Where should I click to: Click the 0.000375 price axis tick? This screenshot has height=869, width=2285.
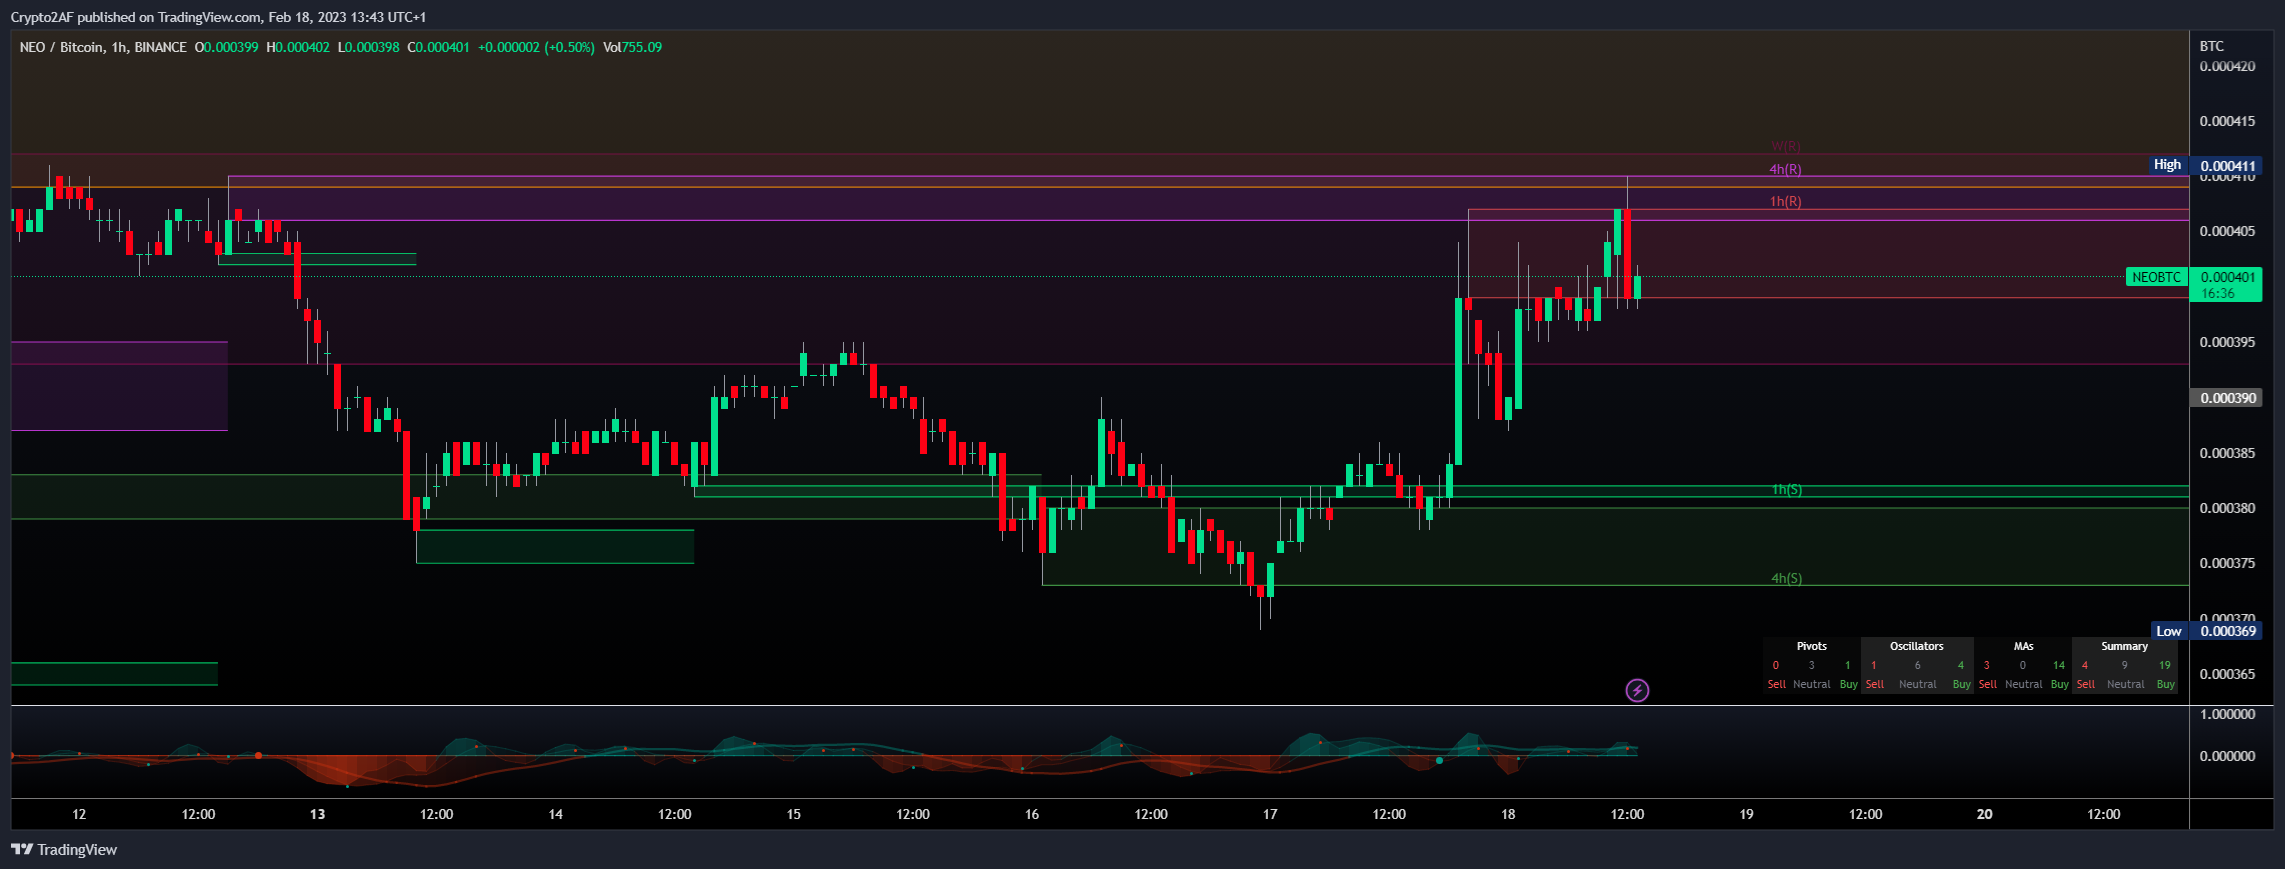tap(2227, 563)
